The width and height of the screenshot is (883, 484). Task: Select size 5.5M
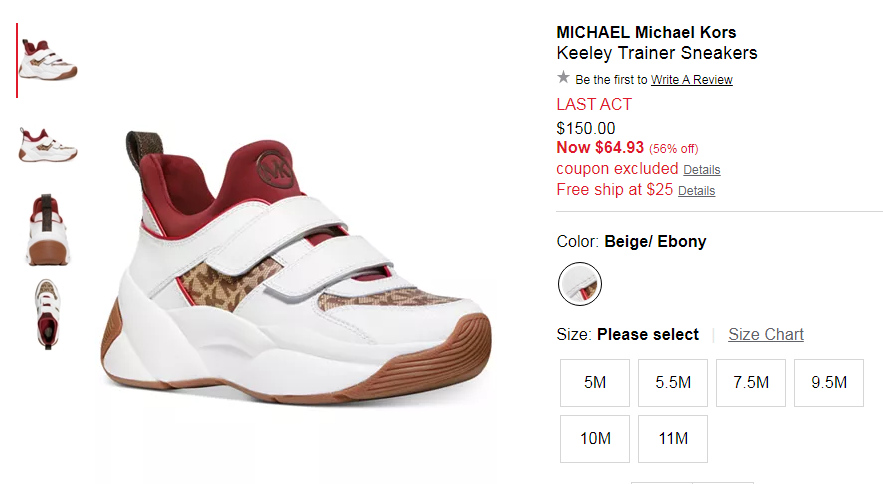(673, 383)
